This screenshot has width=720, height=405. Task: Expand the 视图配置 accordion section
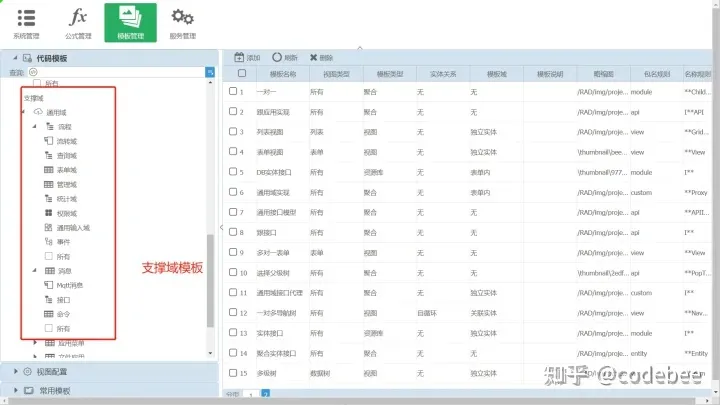(x=16, y=371)
